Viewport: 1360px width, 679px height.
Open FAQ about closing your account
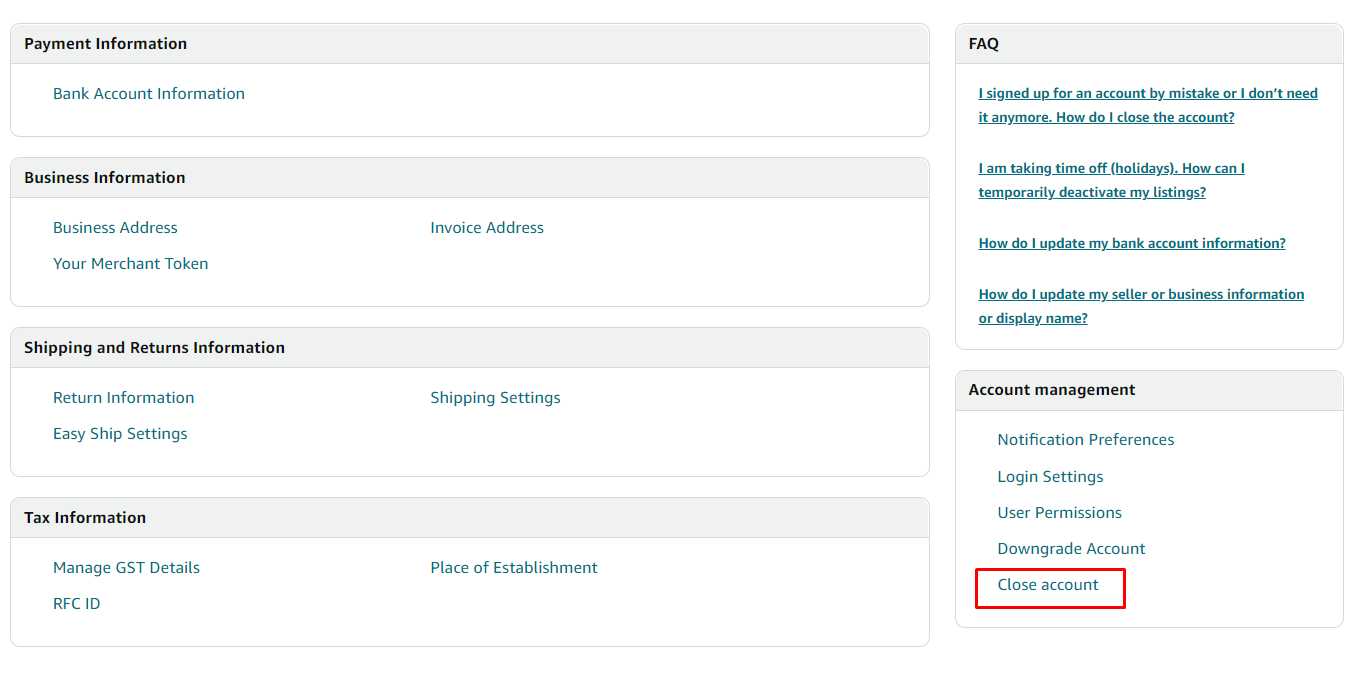coord(1147,105)
